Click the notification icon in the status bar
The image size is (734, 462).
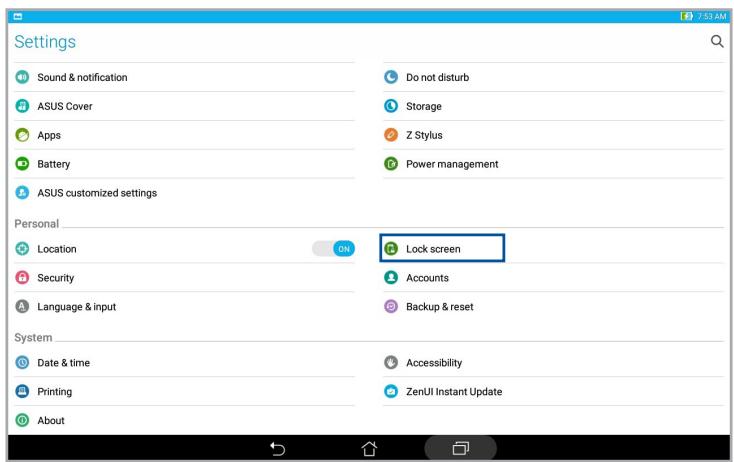(18, 16)
